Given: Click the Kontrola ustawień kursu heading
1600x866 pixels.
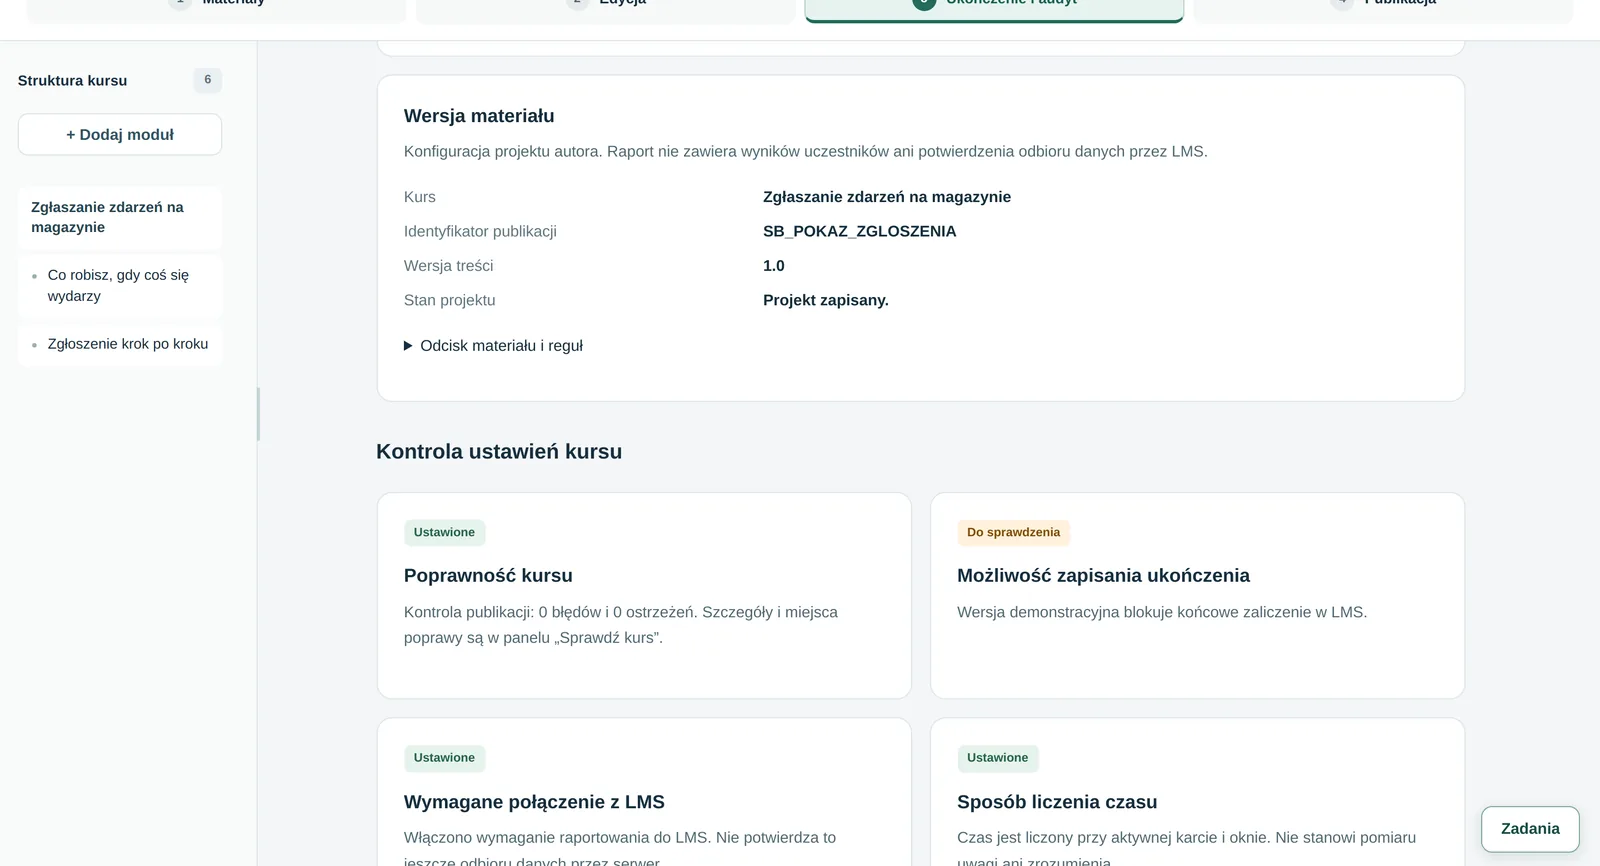Looking at the screenshot, I should 499,452.
